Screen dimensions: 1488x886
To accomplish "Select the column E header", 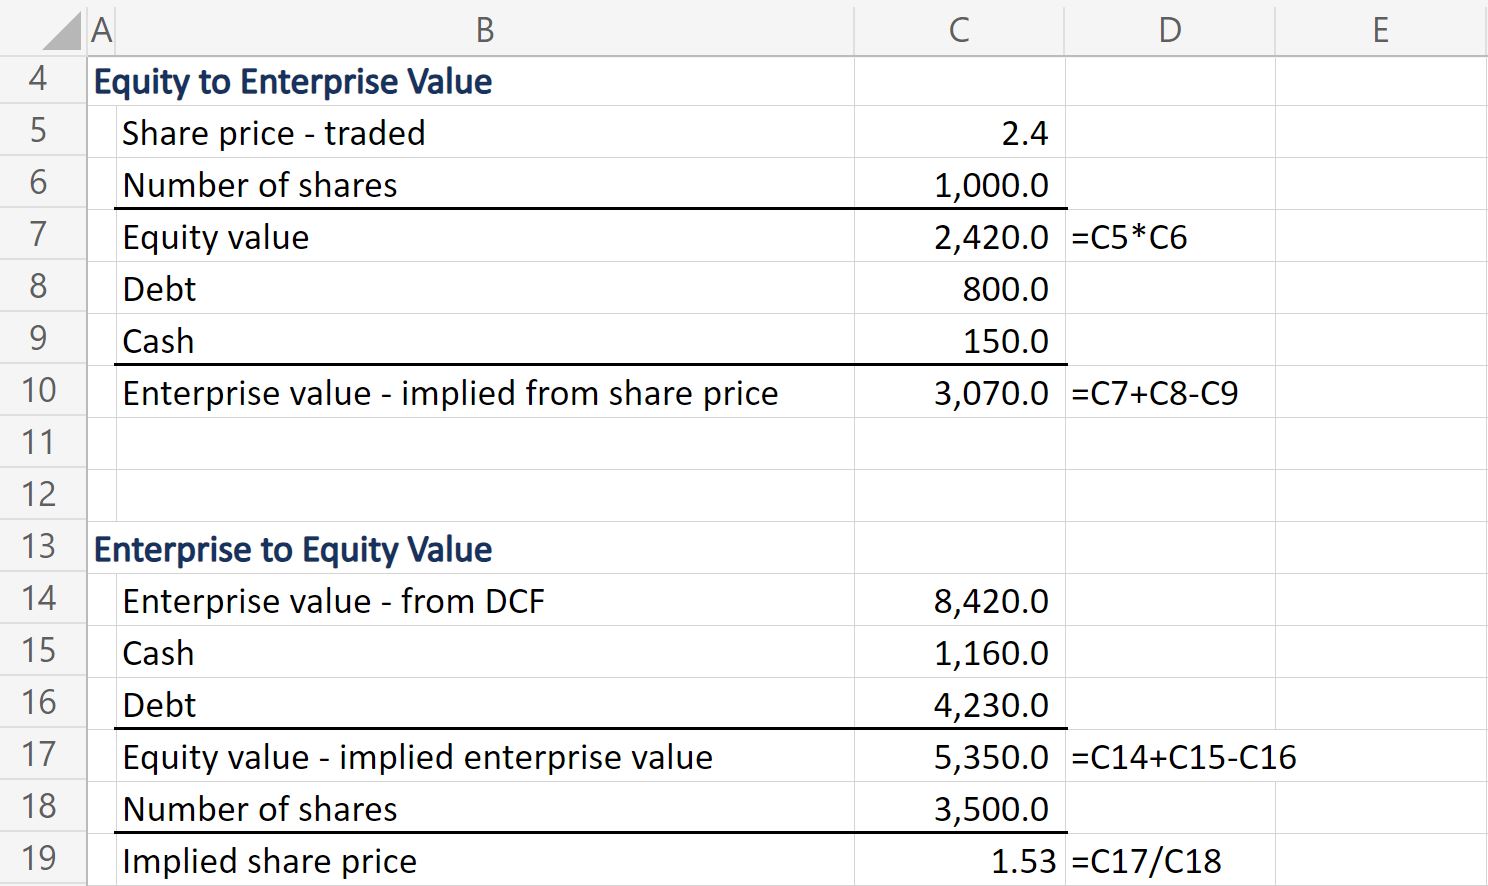I will tap(1381, 30).
